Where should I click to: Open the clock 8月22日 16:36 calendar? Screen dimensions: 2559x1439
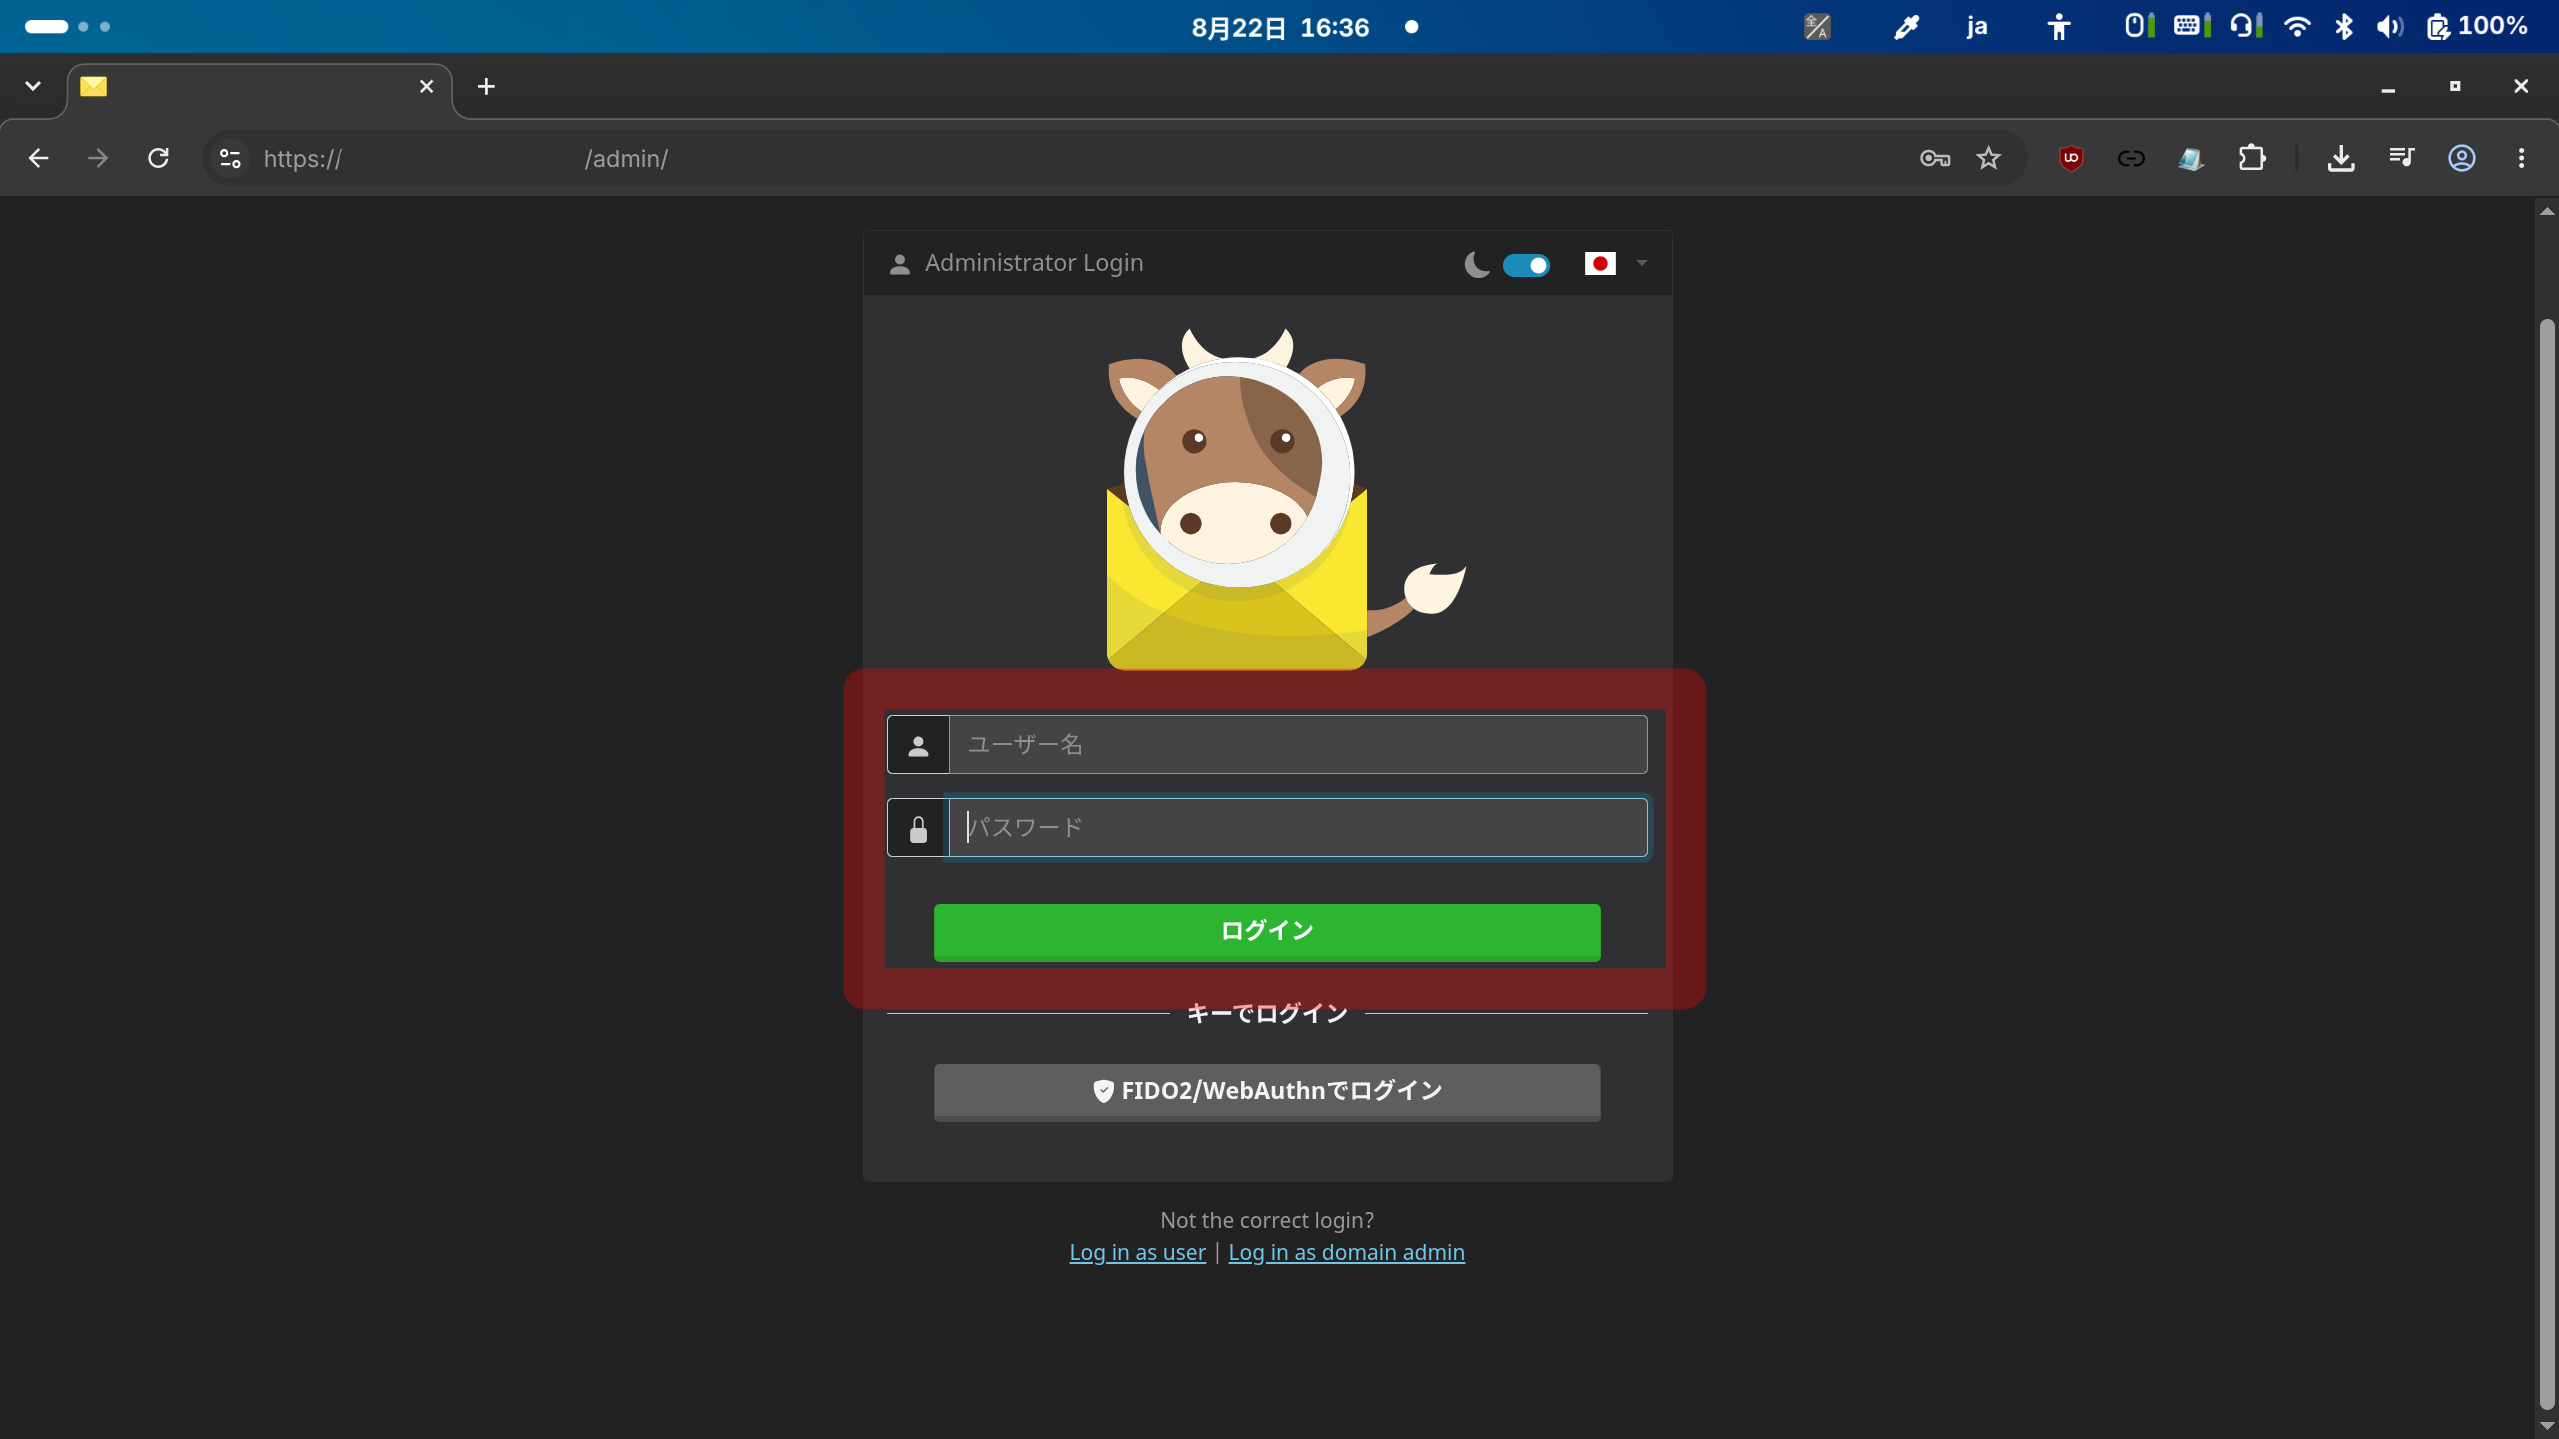coord(1280,27)
